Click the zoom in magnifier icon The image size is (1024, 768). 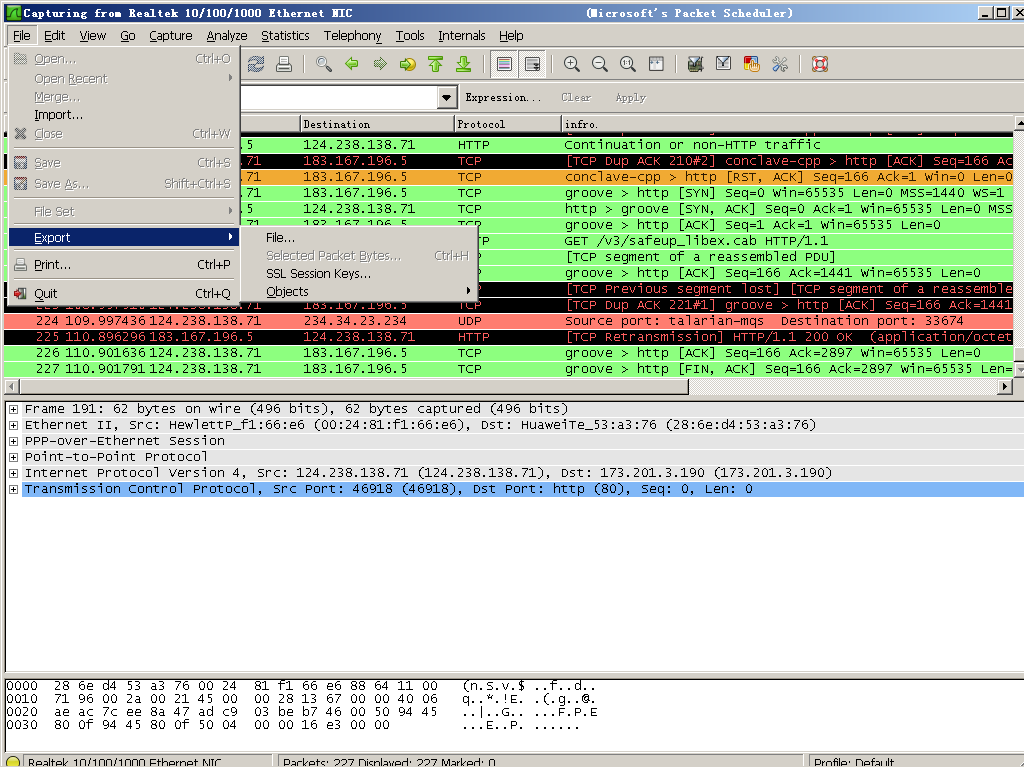tap(572, 64)
